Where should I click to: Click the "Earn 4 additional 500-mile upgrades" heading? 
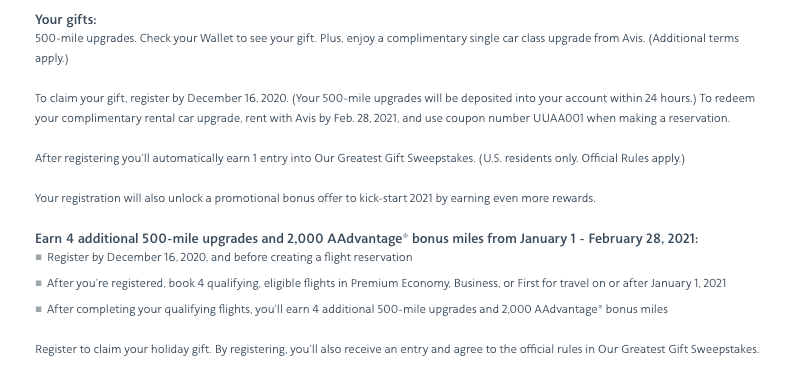[366, 238]
